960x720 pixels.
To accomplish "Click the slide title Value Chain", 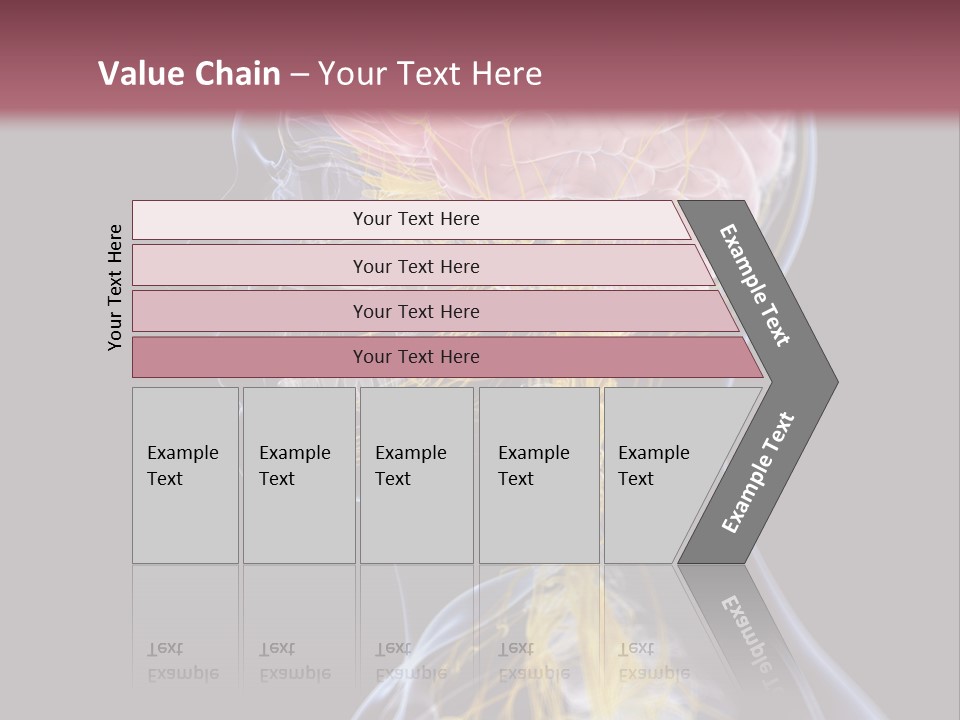I will [189, 74].
